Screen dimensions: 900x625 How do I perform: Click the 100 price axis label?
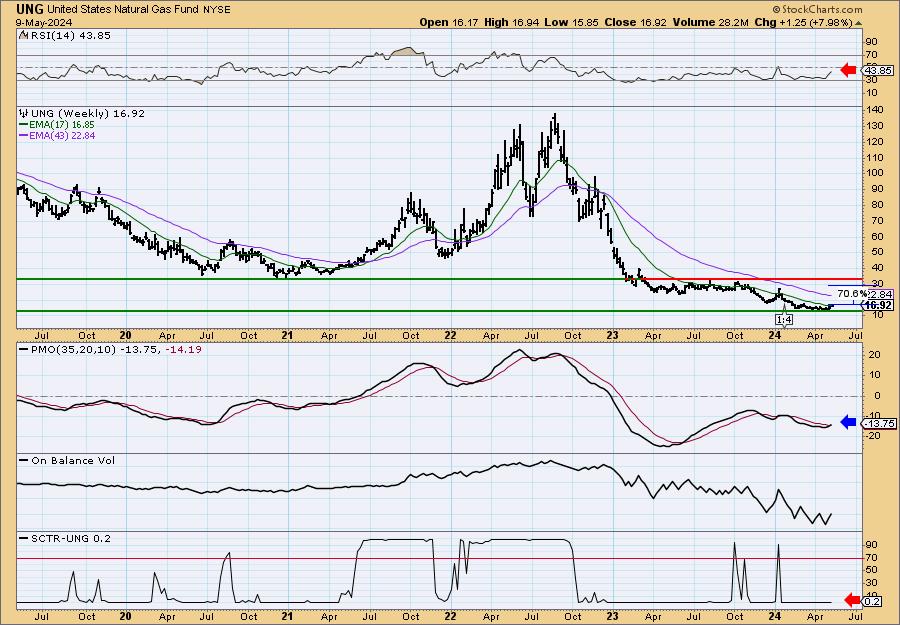pos(874,173)
